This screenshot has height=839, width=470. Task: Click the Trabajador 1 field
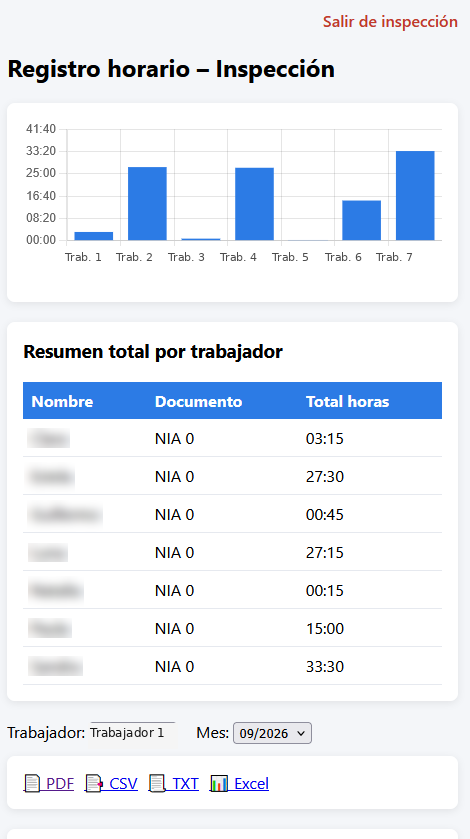pyautogui.click(x=133, y=733)
